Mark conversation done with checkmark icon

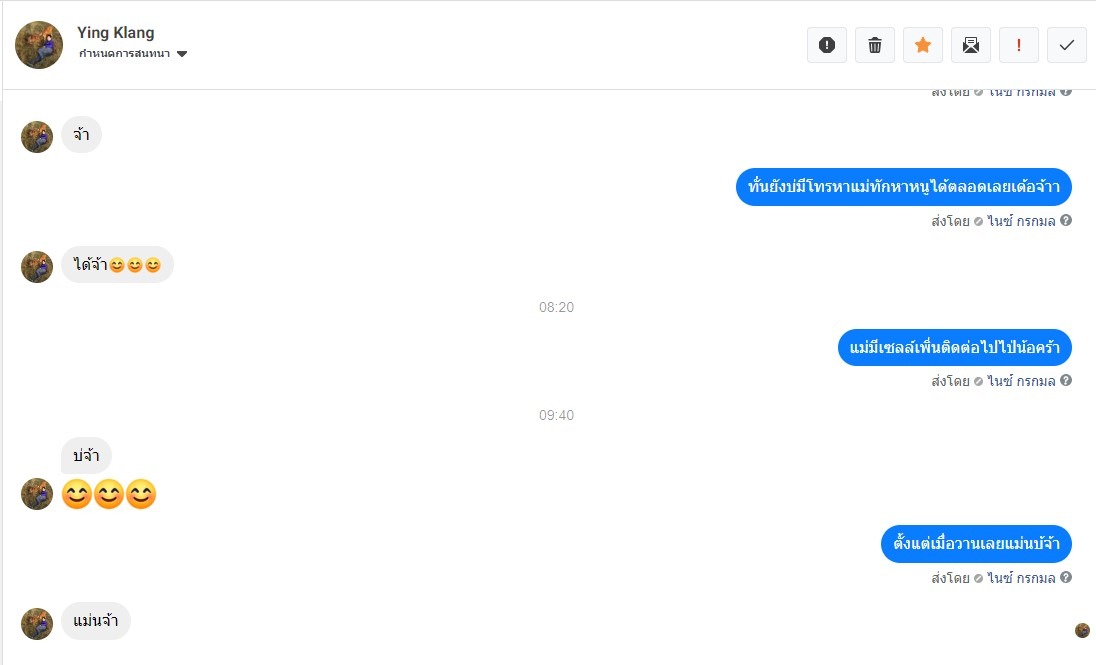tap(1067, 45)
